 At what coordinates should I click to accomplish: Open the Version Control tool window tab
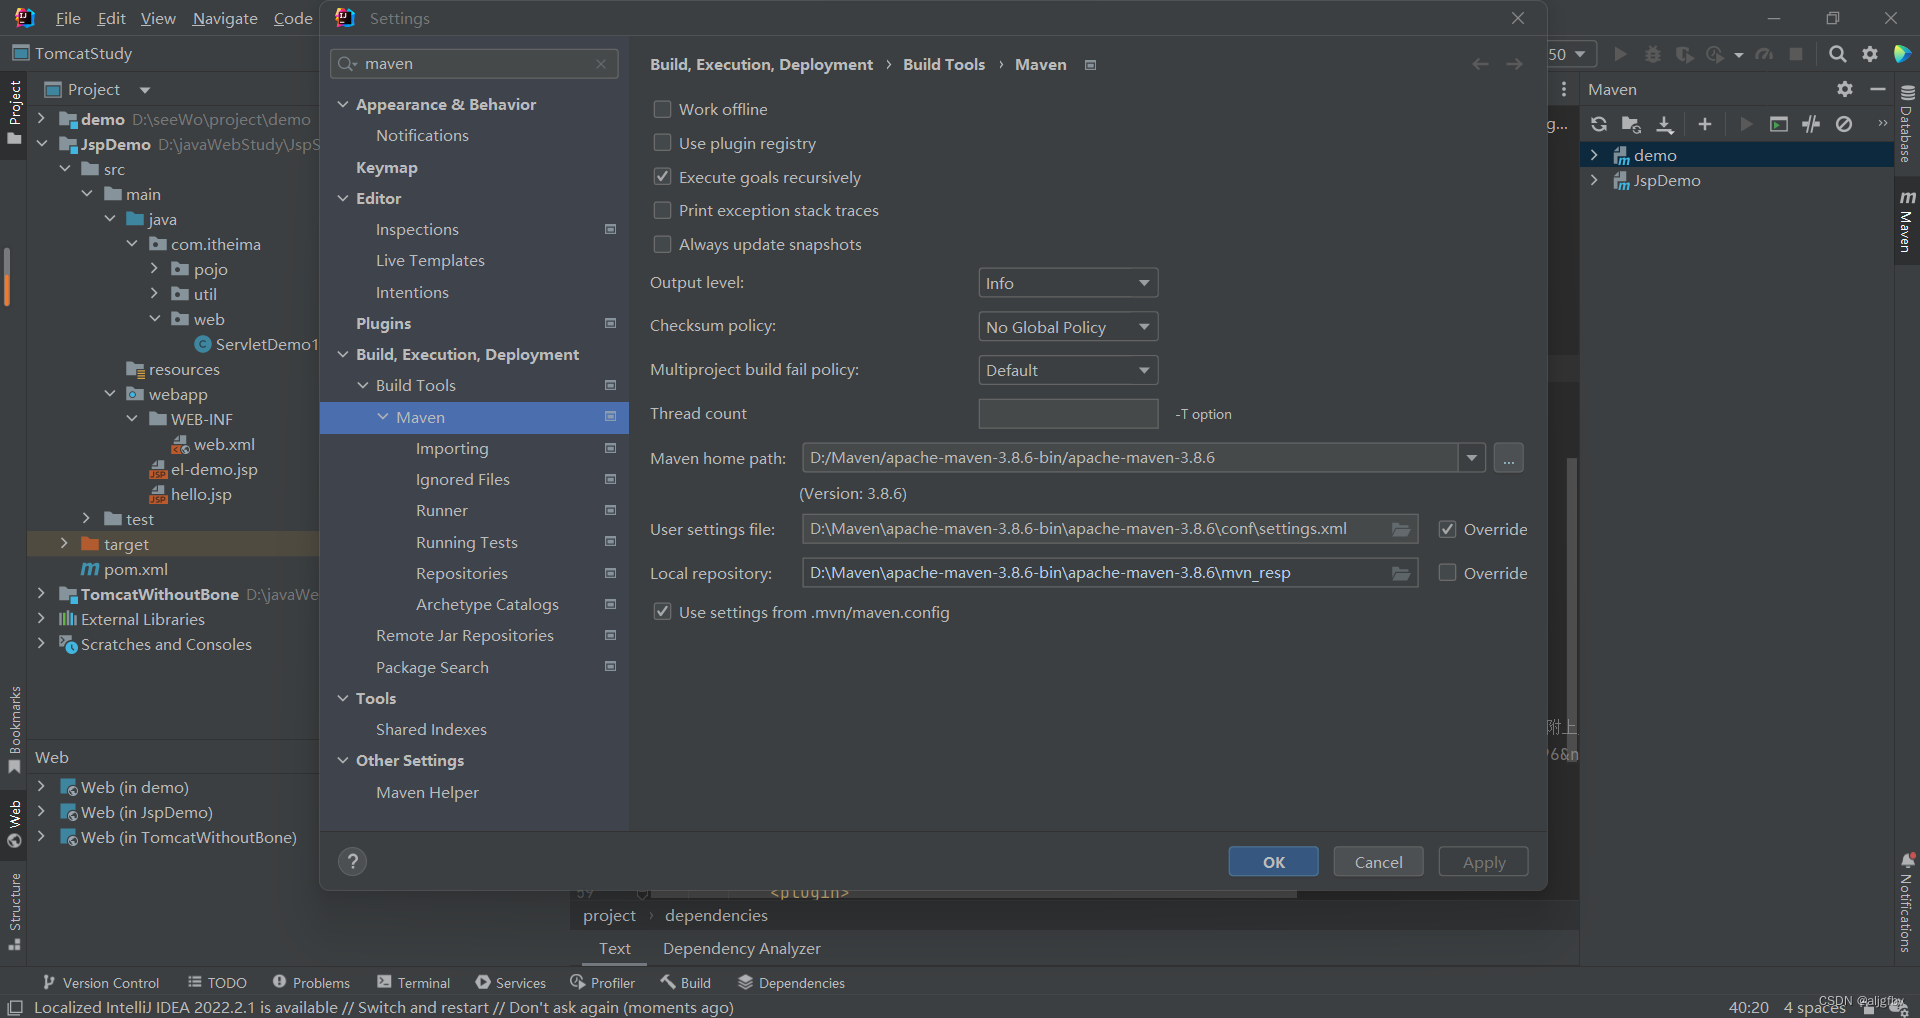101,983
